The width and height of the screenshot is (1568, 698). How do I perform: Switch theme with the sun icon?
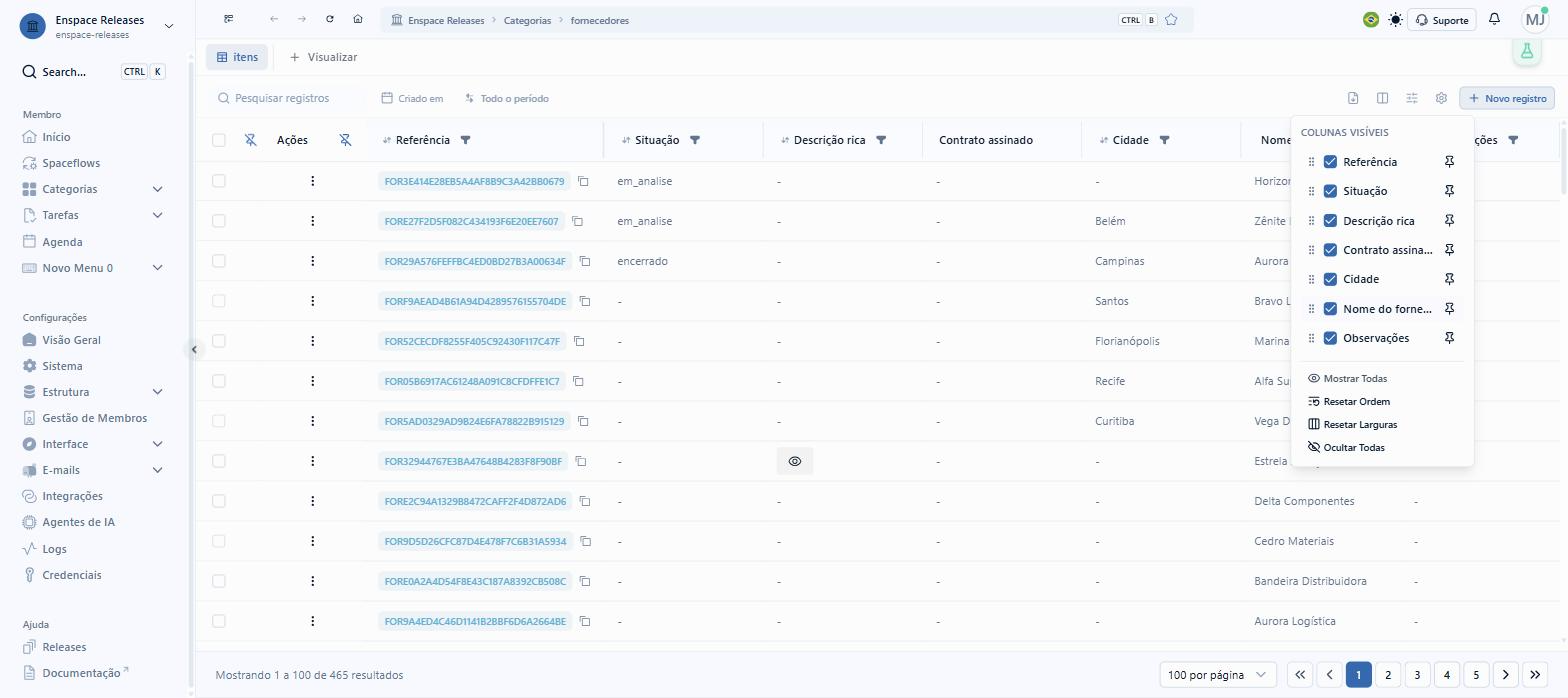(x=1395, y=20)
